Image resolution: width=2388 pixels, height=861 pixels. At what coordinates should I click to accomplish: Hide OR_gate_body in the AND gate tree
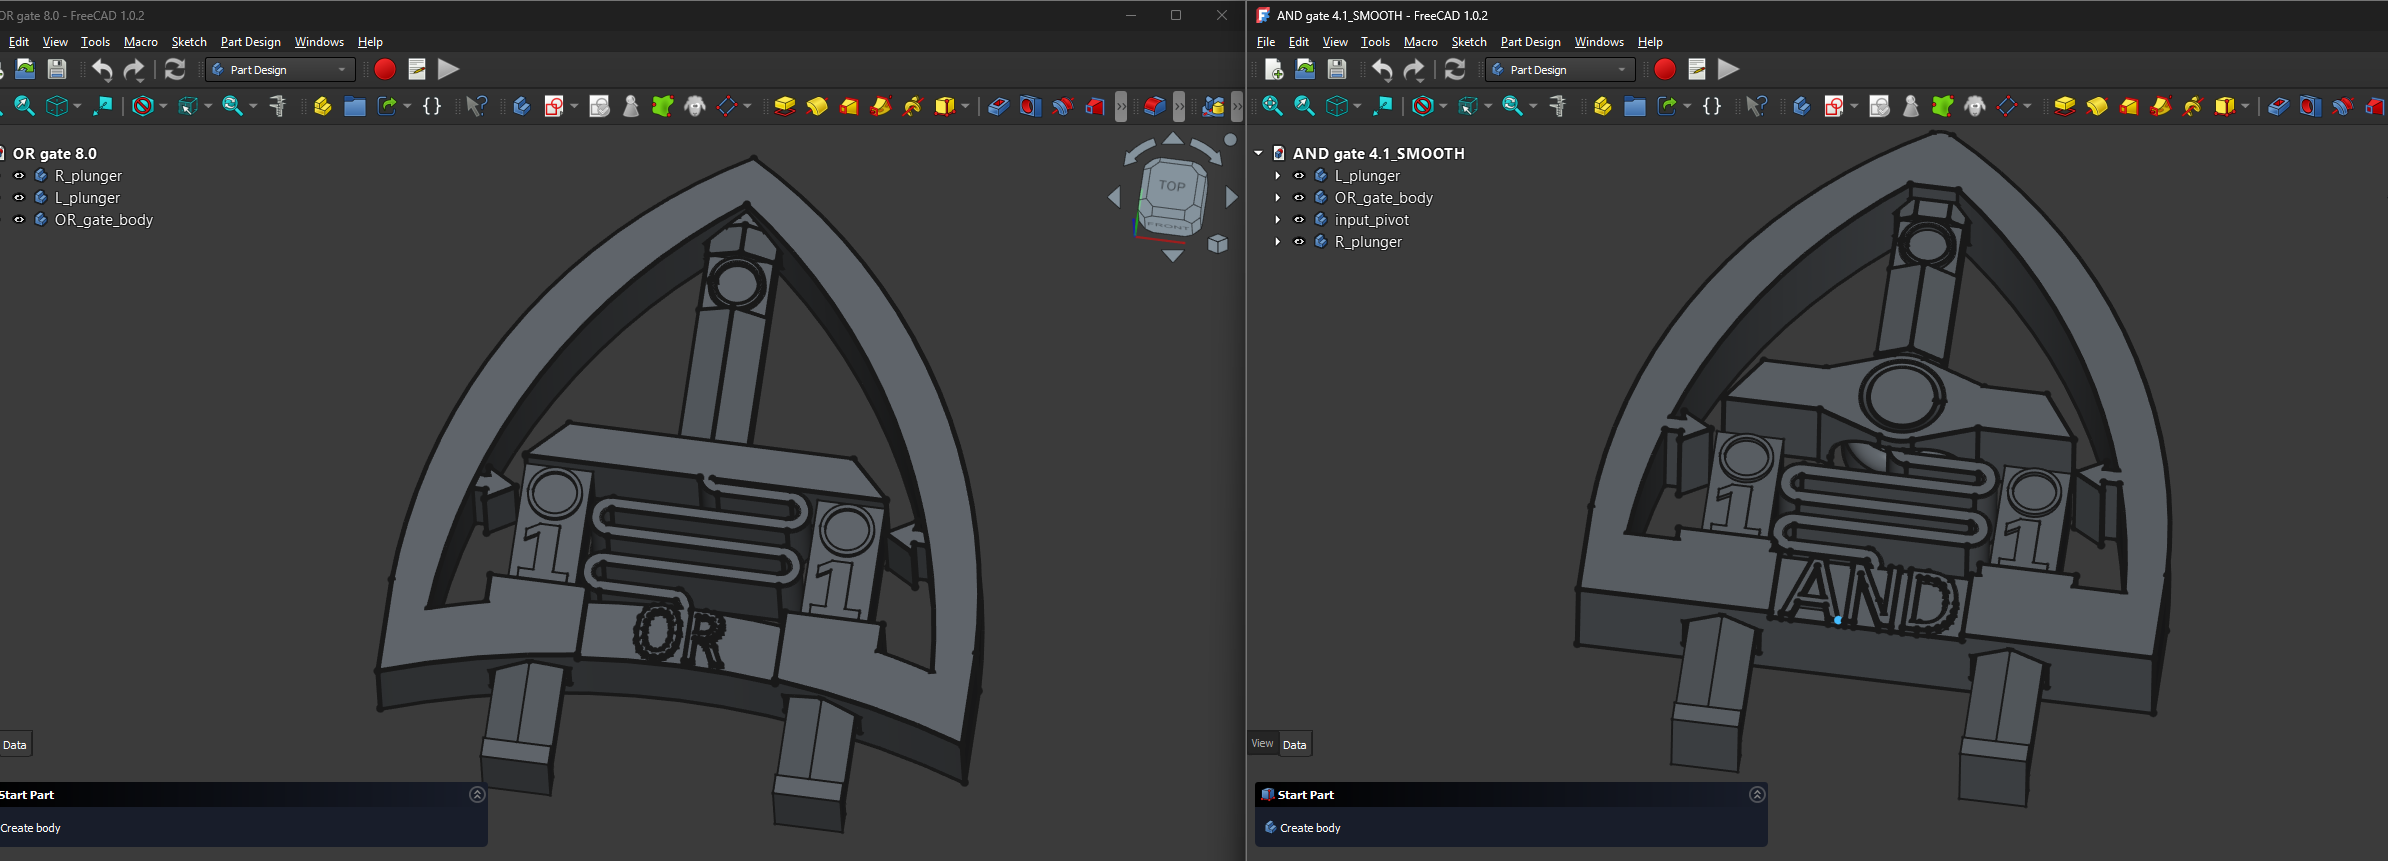point(1299,198)
